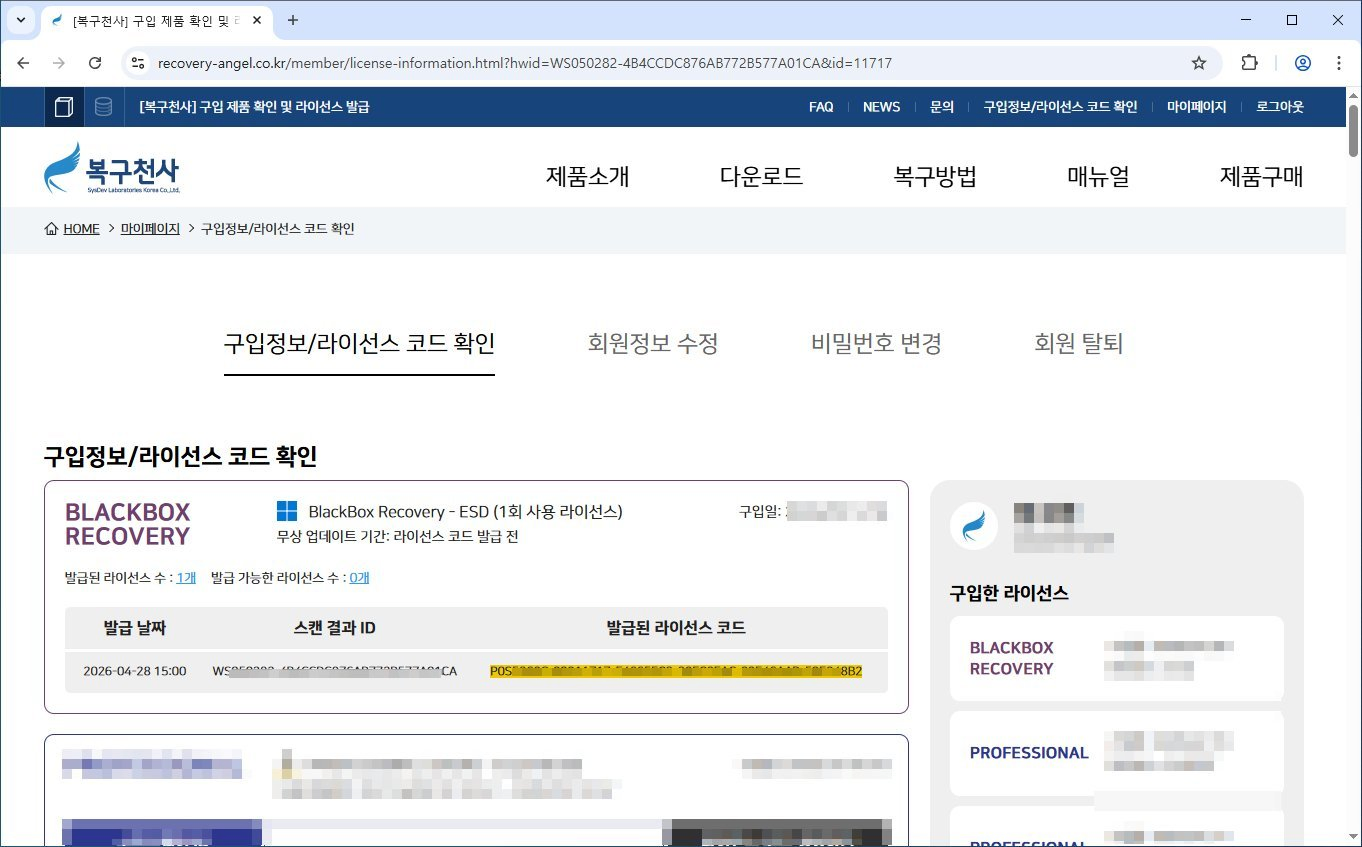Open the 제품소개 menu
This screenshot has width=1362, height=847.
point(588,177)
